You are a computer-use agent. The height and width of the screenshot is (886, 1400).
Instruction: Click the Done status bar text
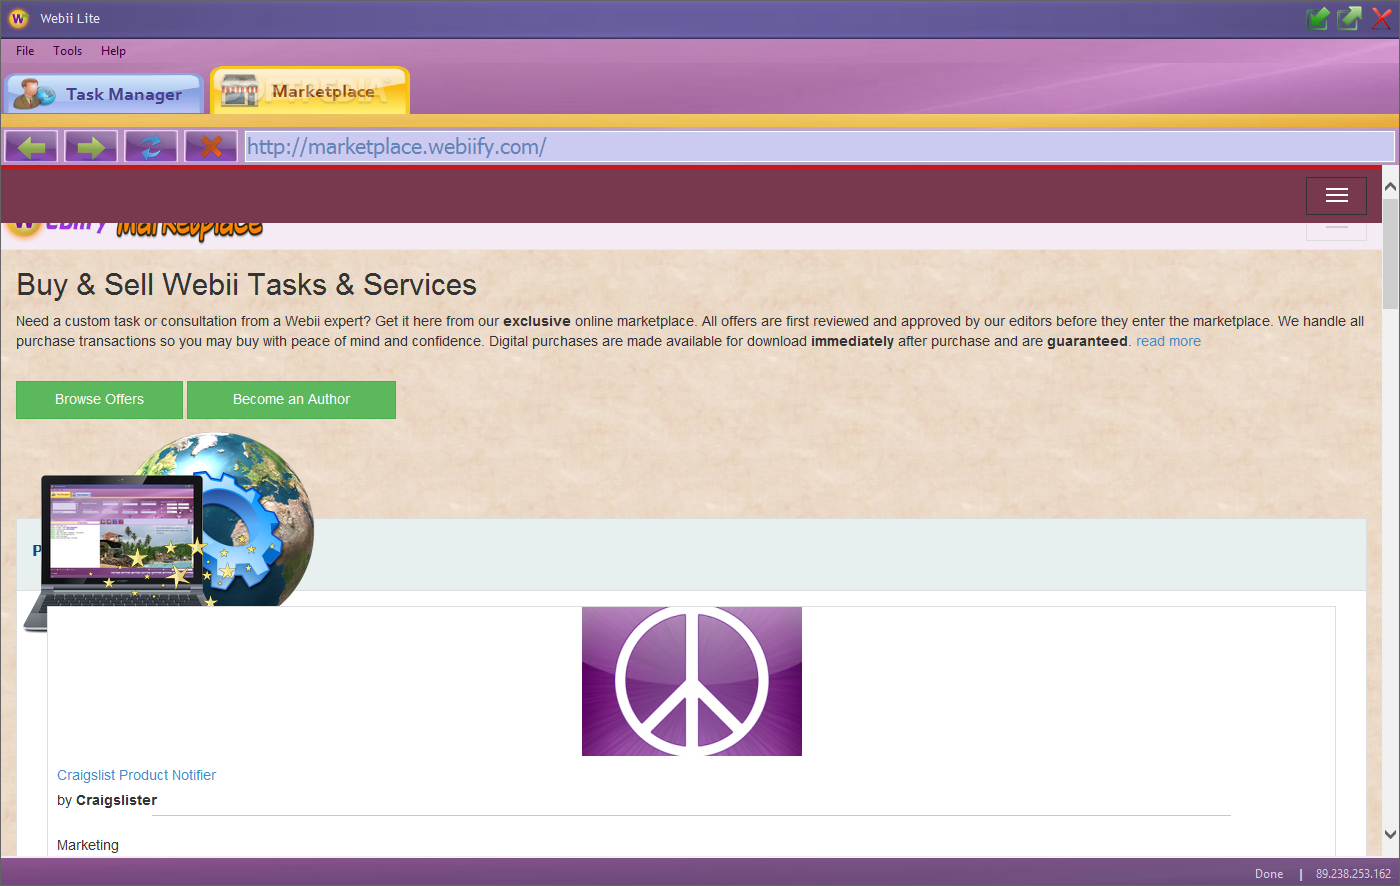point(1269,873)
